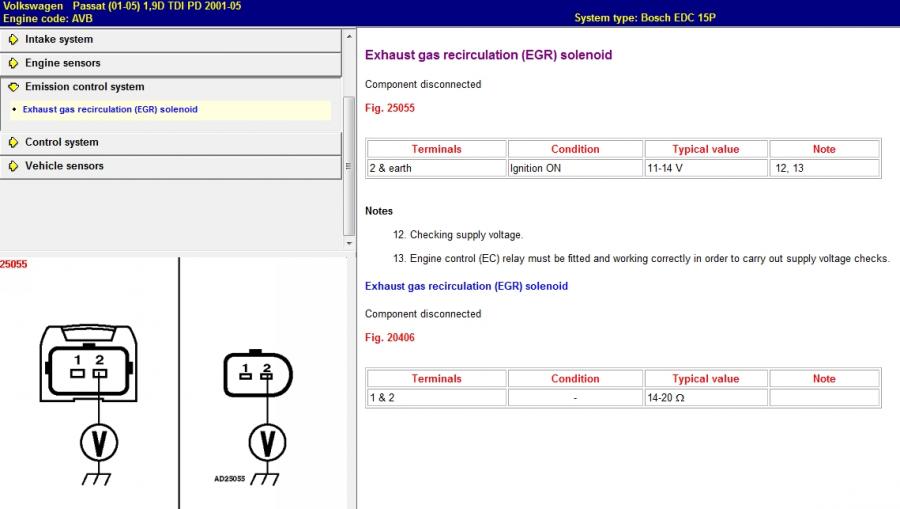This screenshot has height=509, width=900.
Task: Expand the Intake system section
Action: 59,40
